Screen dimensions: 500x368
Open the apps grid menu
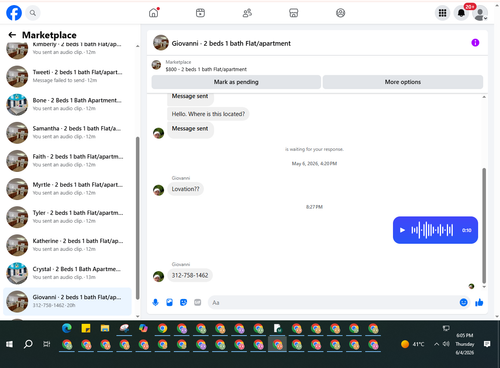tap(442, 13)
